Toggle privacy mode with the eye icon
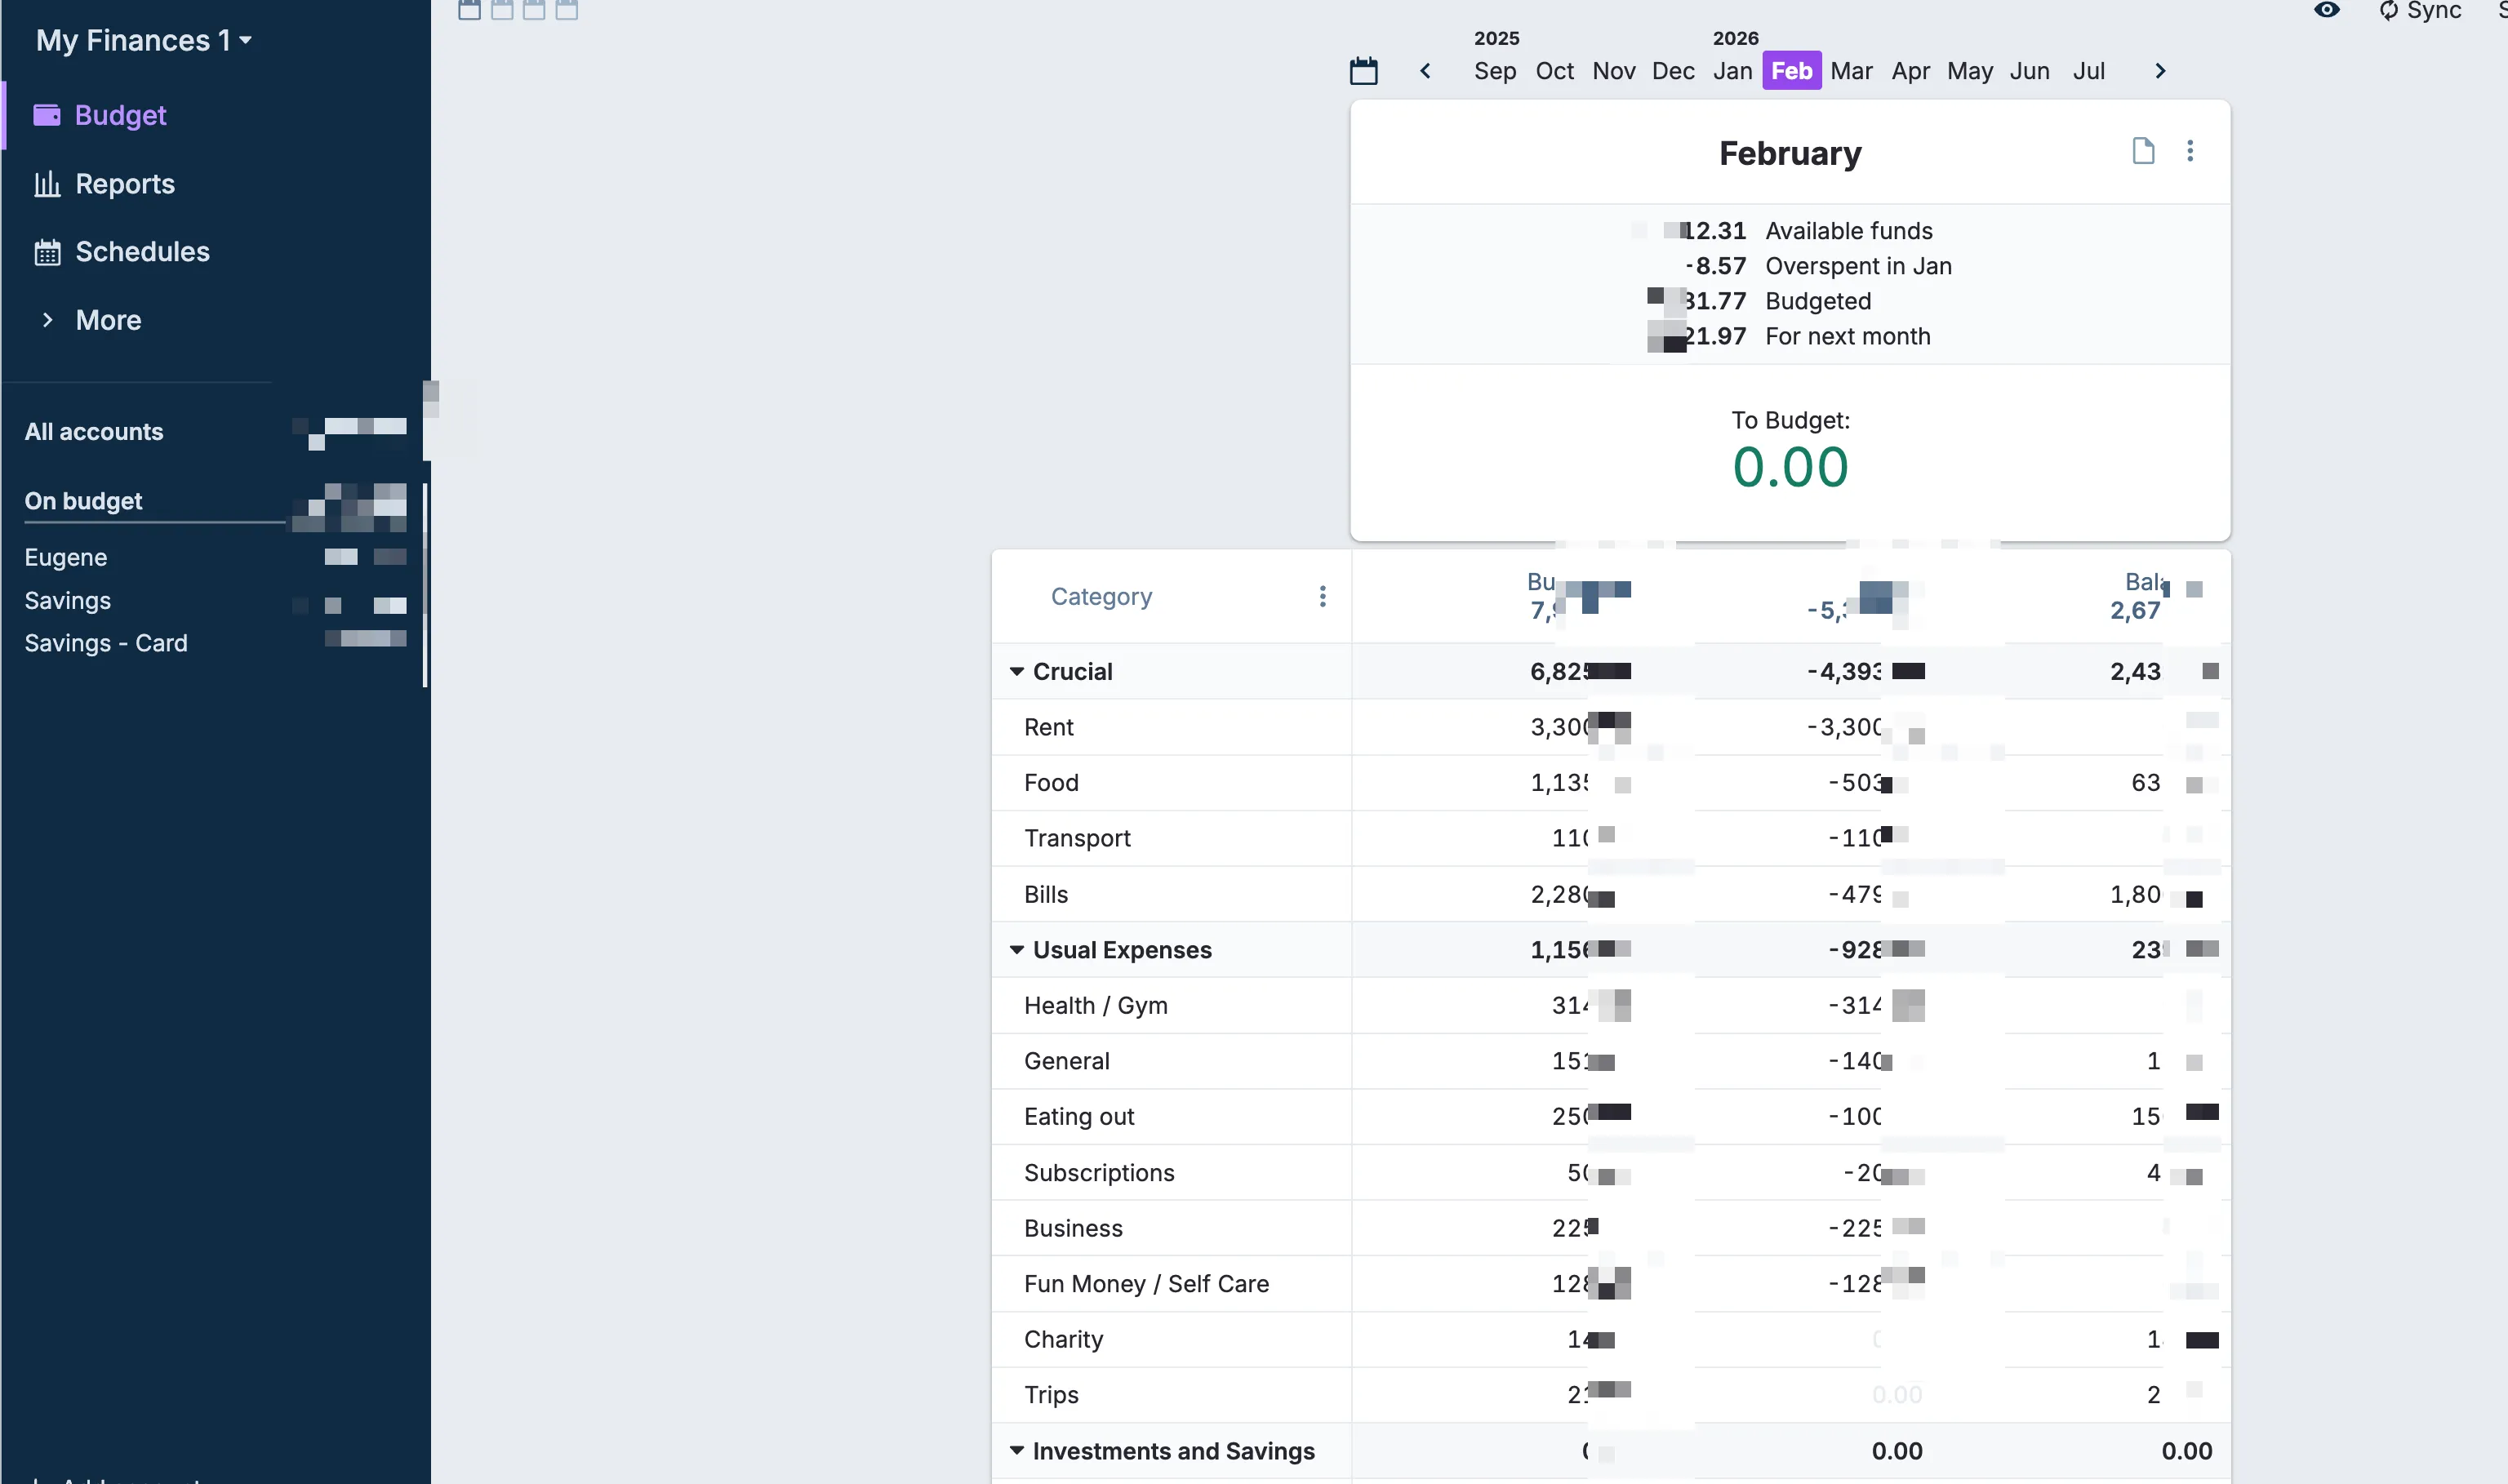 (2327, 11)
